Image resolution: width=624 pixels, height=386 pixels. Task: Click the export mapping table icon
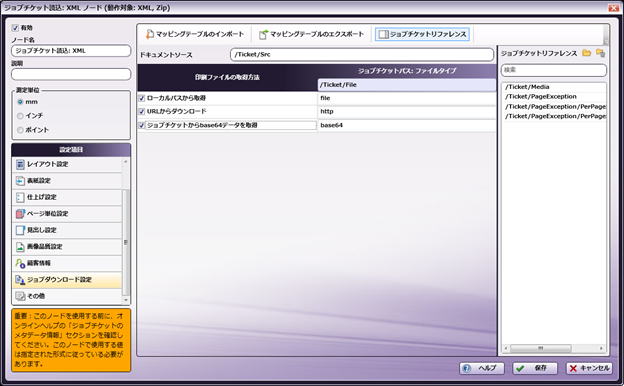point(263,34)
